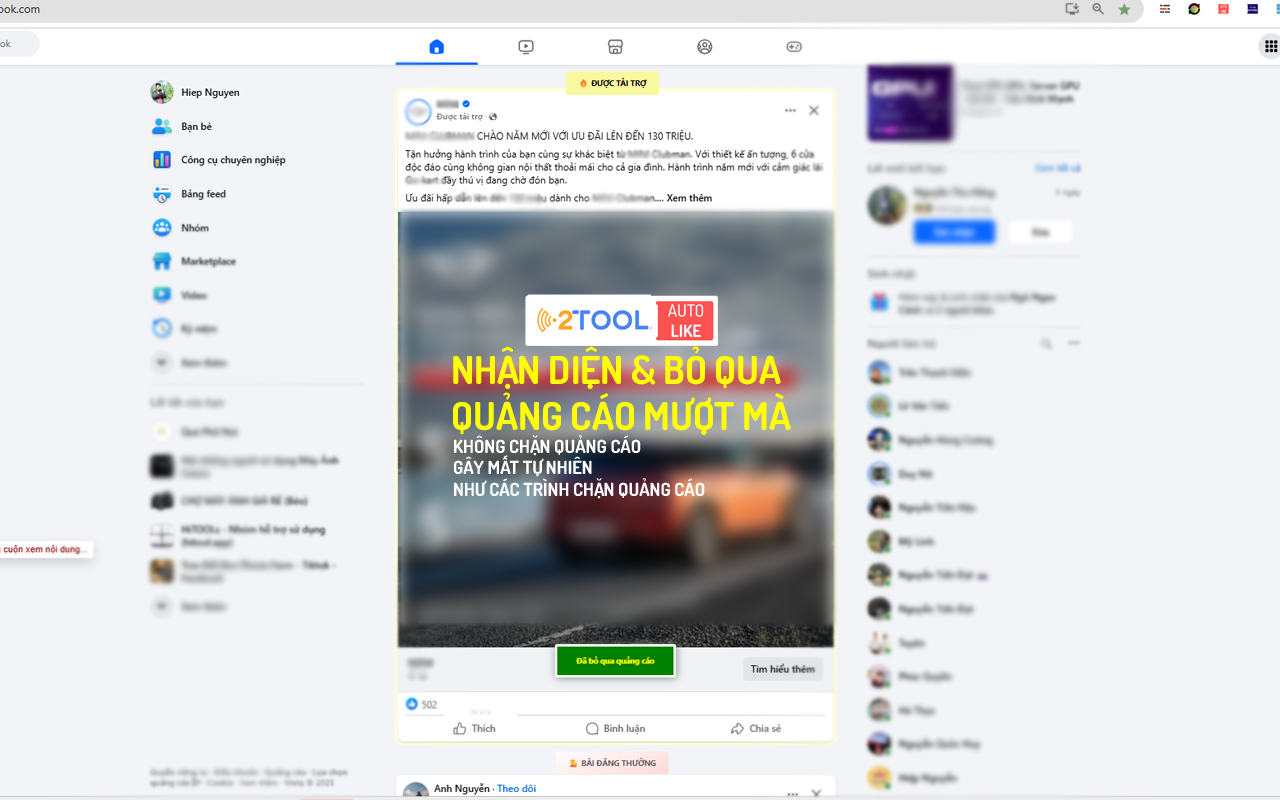Open the contacts list options menu
This screenshot has height=800, width=1280.
[x=1073, y=343]
